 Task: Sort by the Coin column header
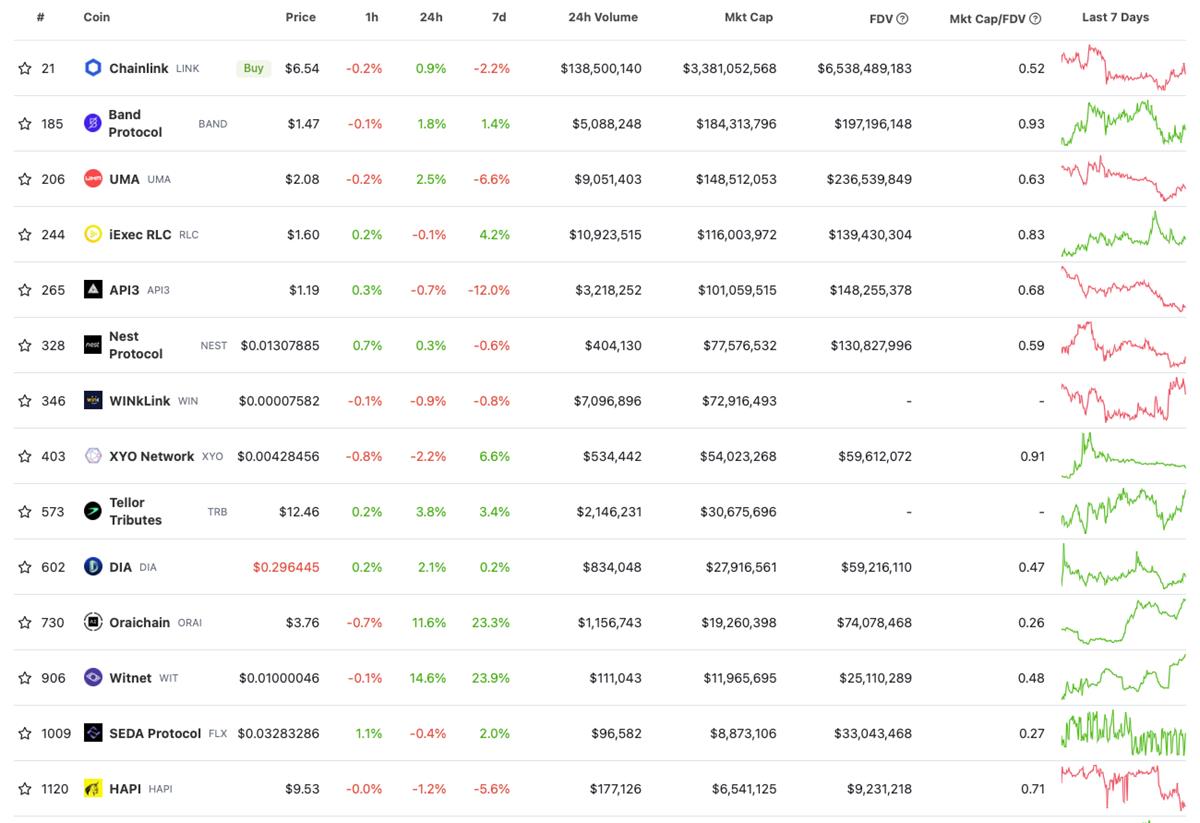[x=97, y=17]
